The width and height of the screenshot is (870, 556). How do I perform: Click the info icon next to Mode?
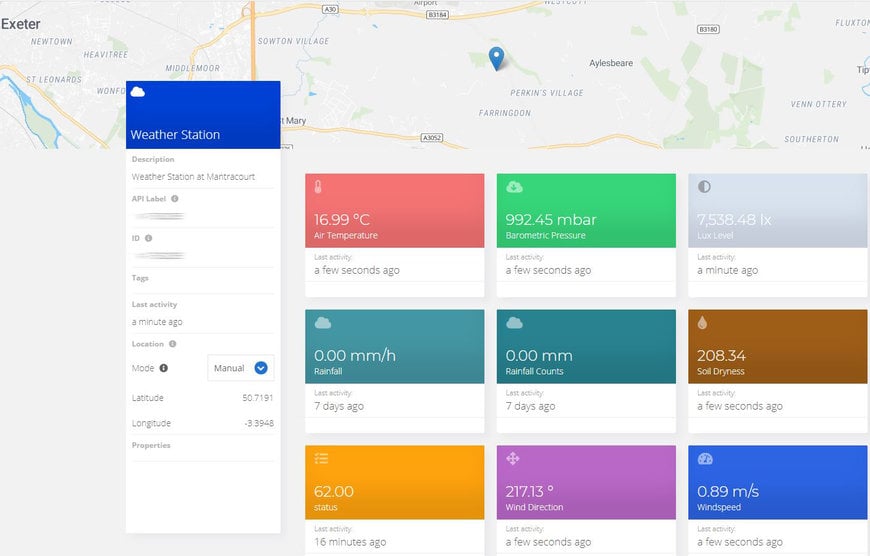[164, 368]
